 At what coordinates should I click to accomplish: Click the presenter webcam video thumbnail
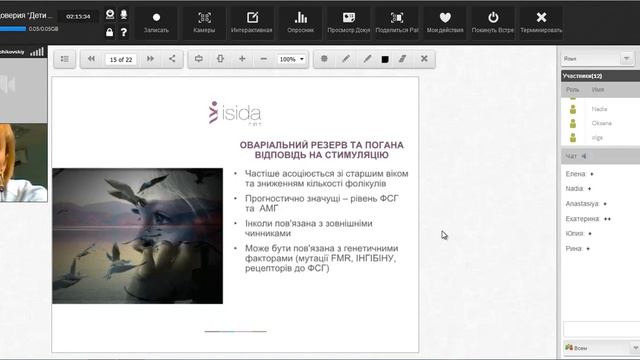24,163
